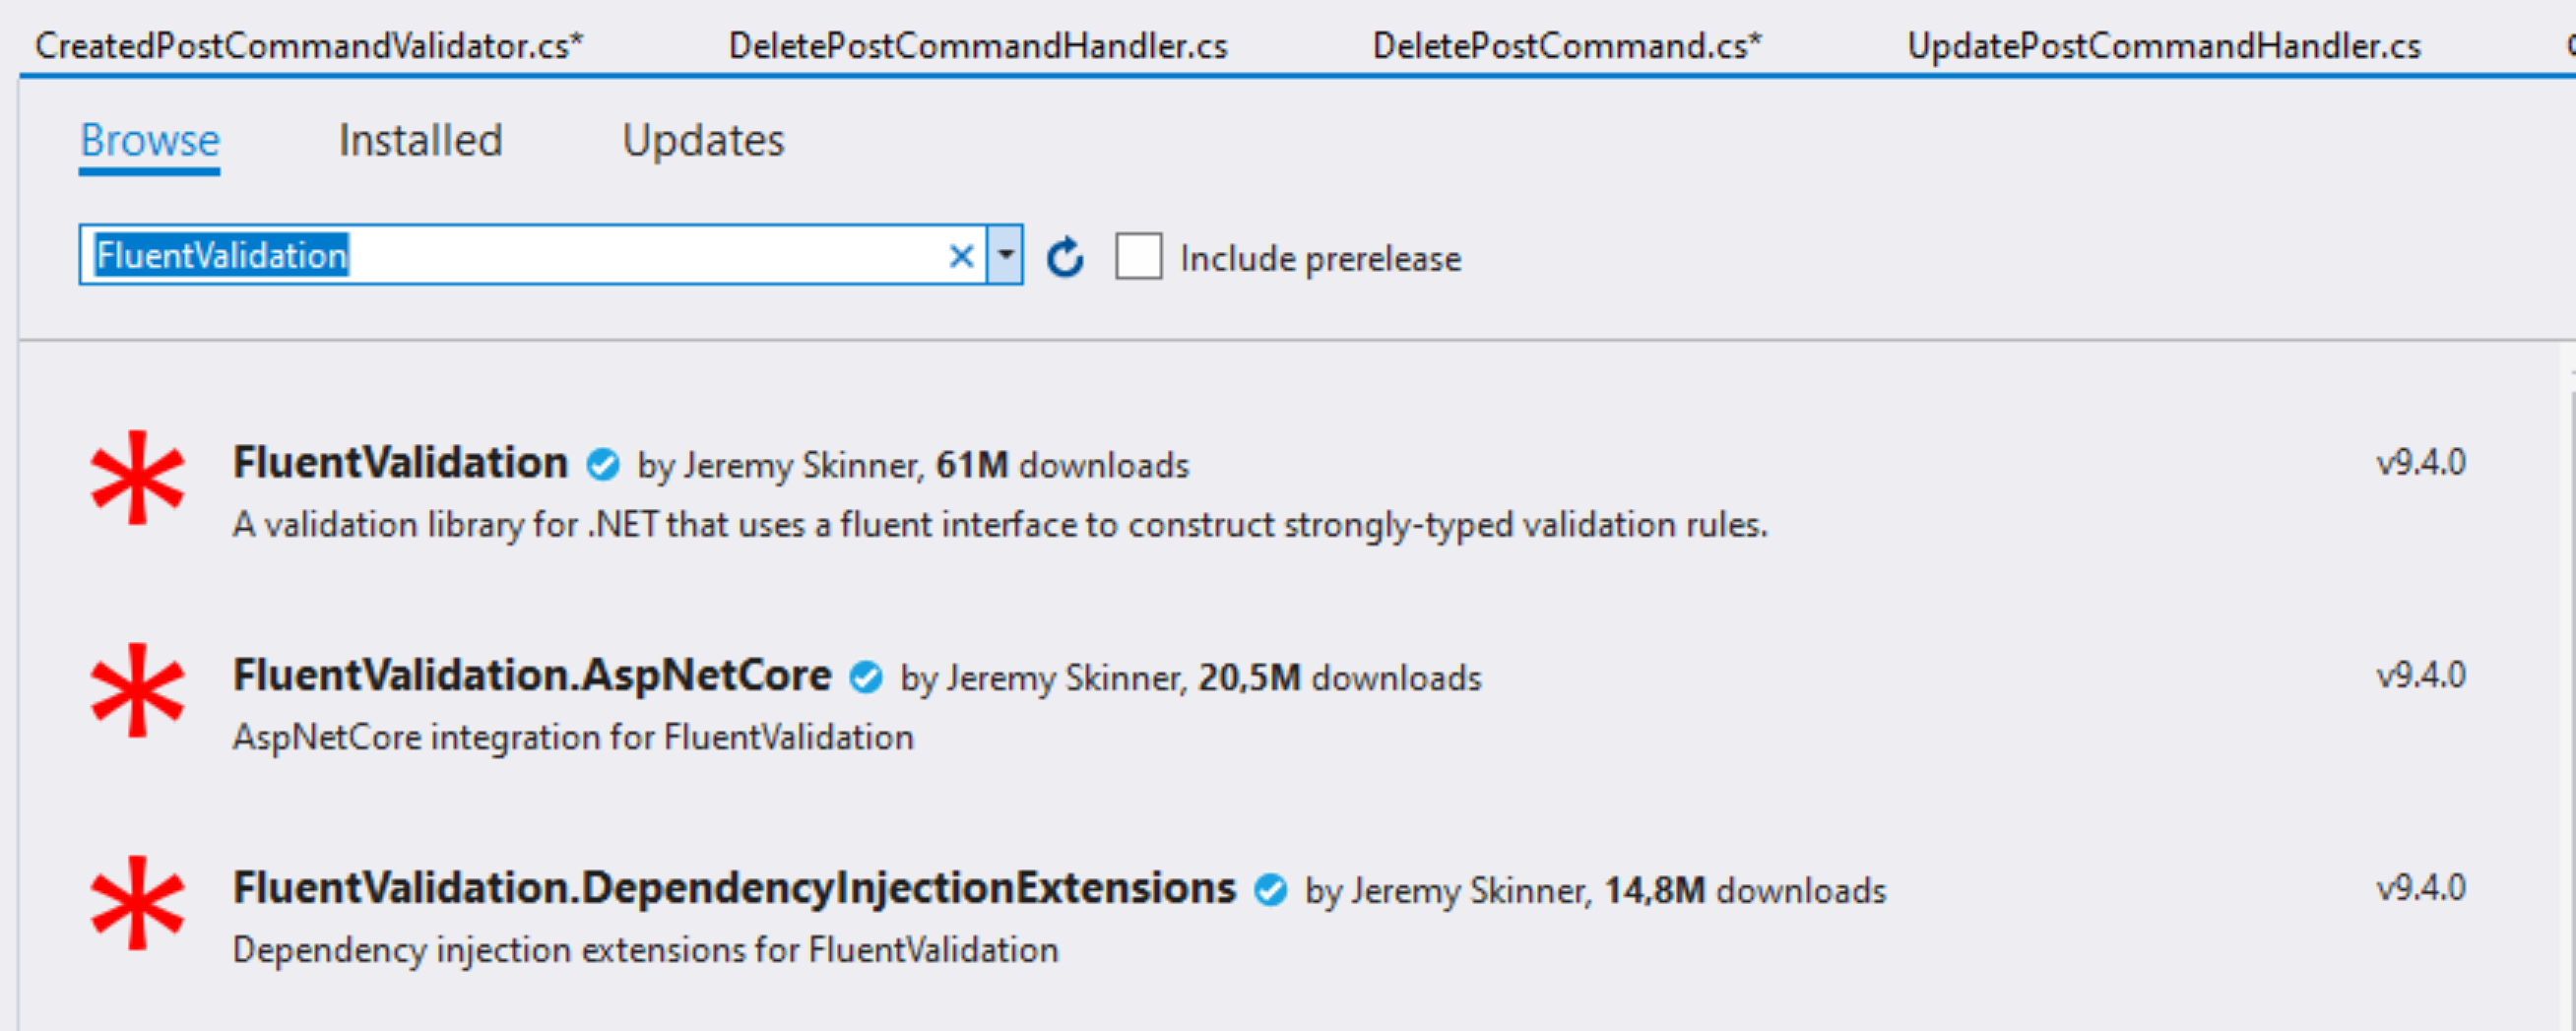This screenshot has width=2576, height=1031.
Task: Click the FluentValidation package red asterisk icon
Action: (138, 478)
